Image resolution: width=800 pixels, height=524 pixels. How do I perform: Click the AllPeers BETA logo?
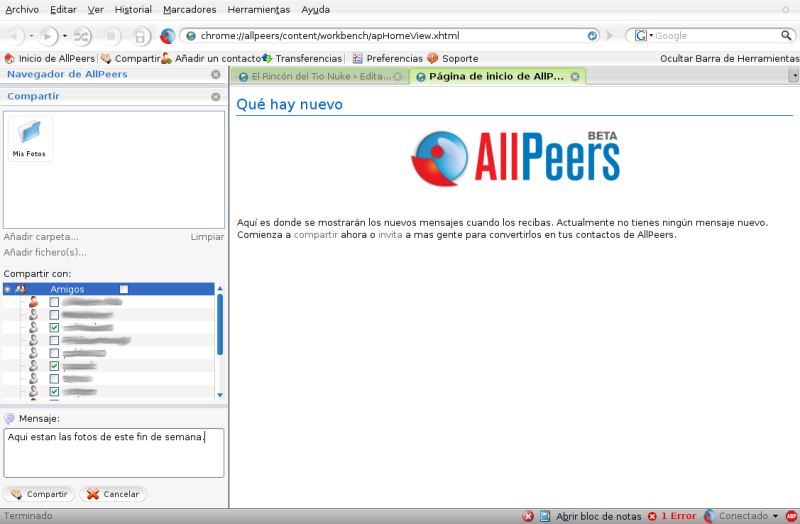(516, 158)
